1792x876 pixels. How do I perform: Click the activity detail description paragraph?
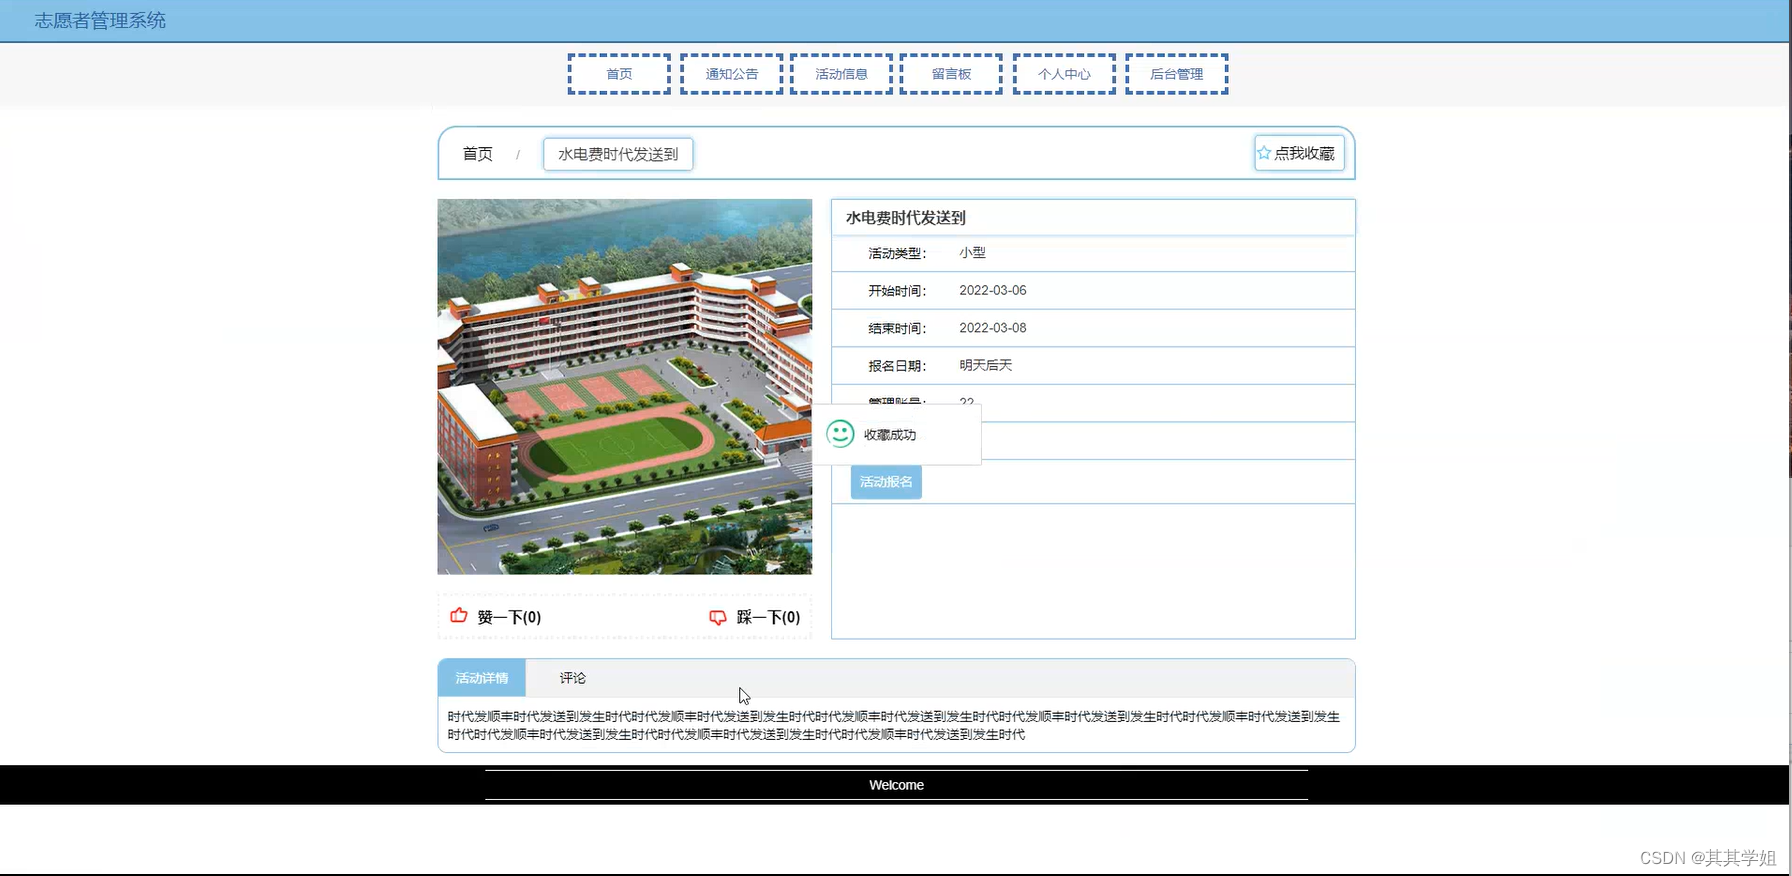pyautogui.click(x=894, y=725)
